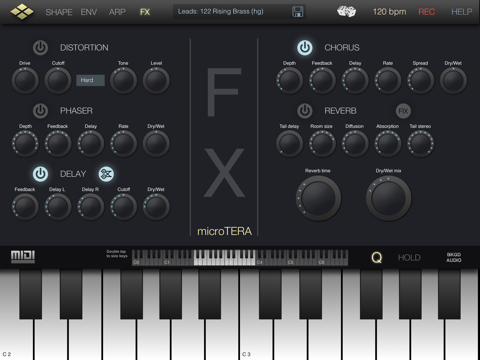Click the reverb FX round icon
The image size is (480, 360).
403,111
